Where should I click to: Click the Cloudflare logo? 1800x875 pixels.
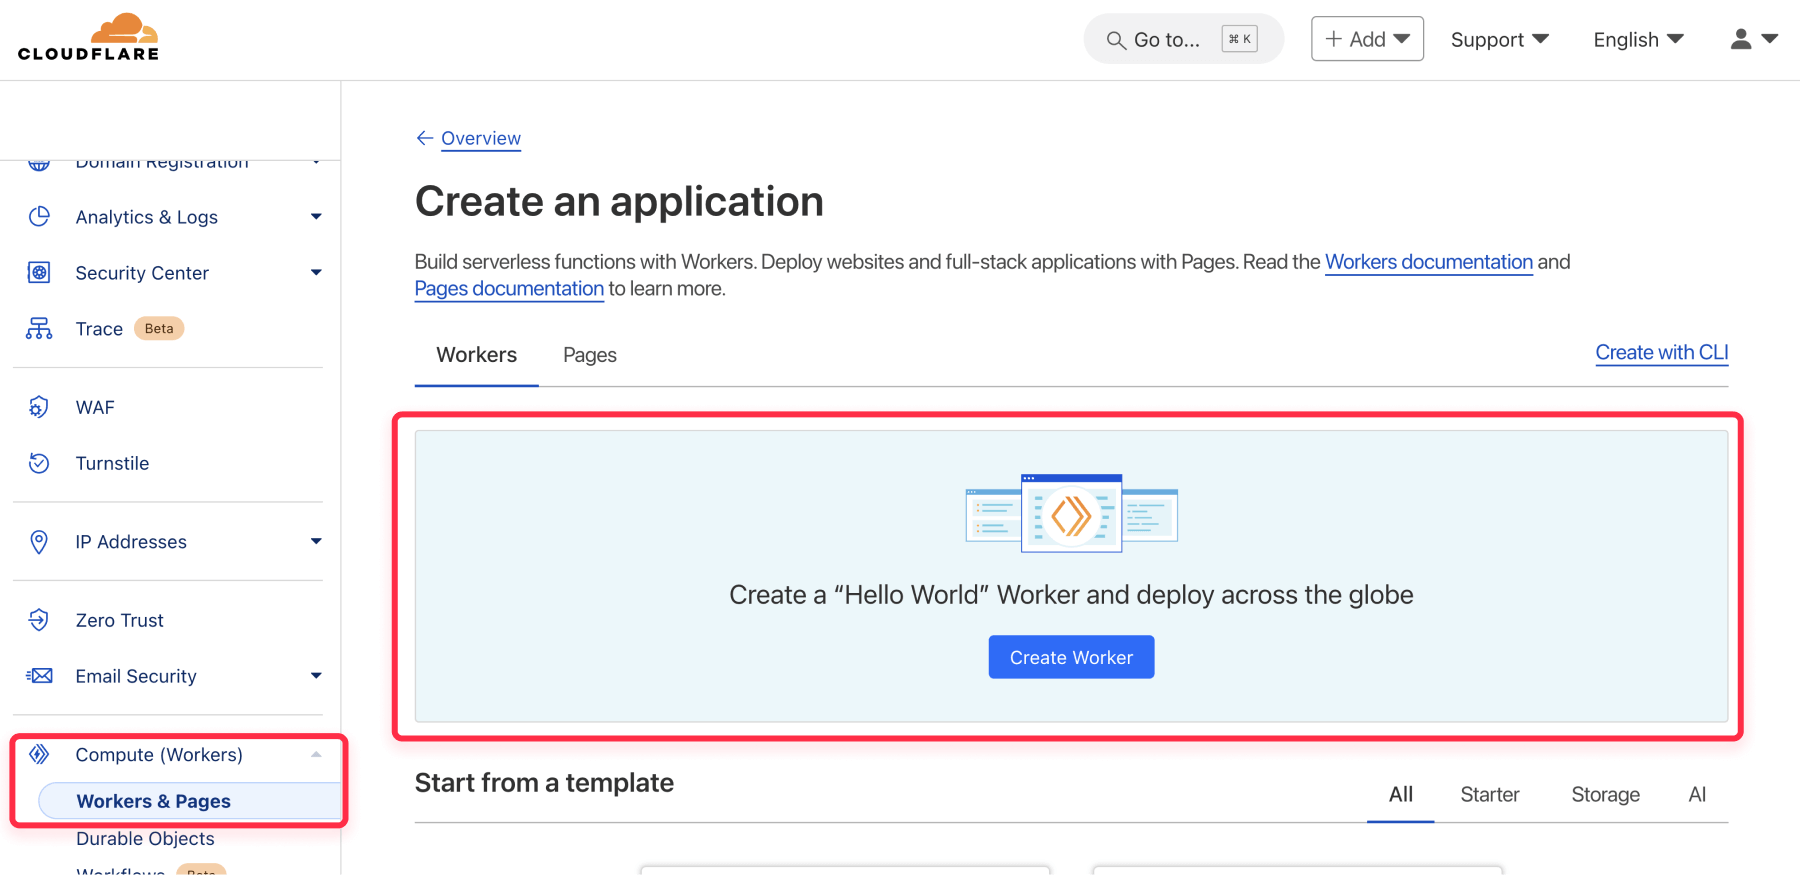click(x=88, y=38)
